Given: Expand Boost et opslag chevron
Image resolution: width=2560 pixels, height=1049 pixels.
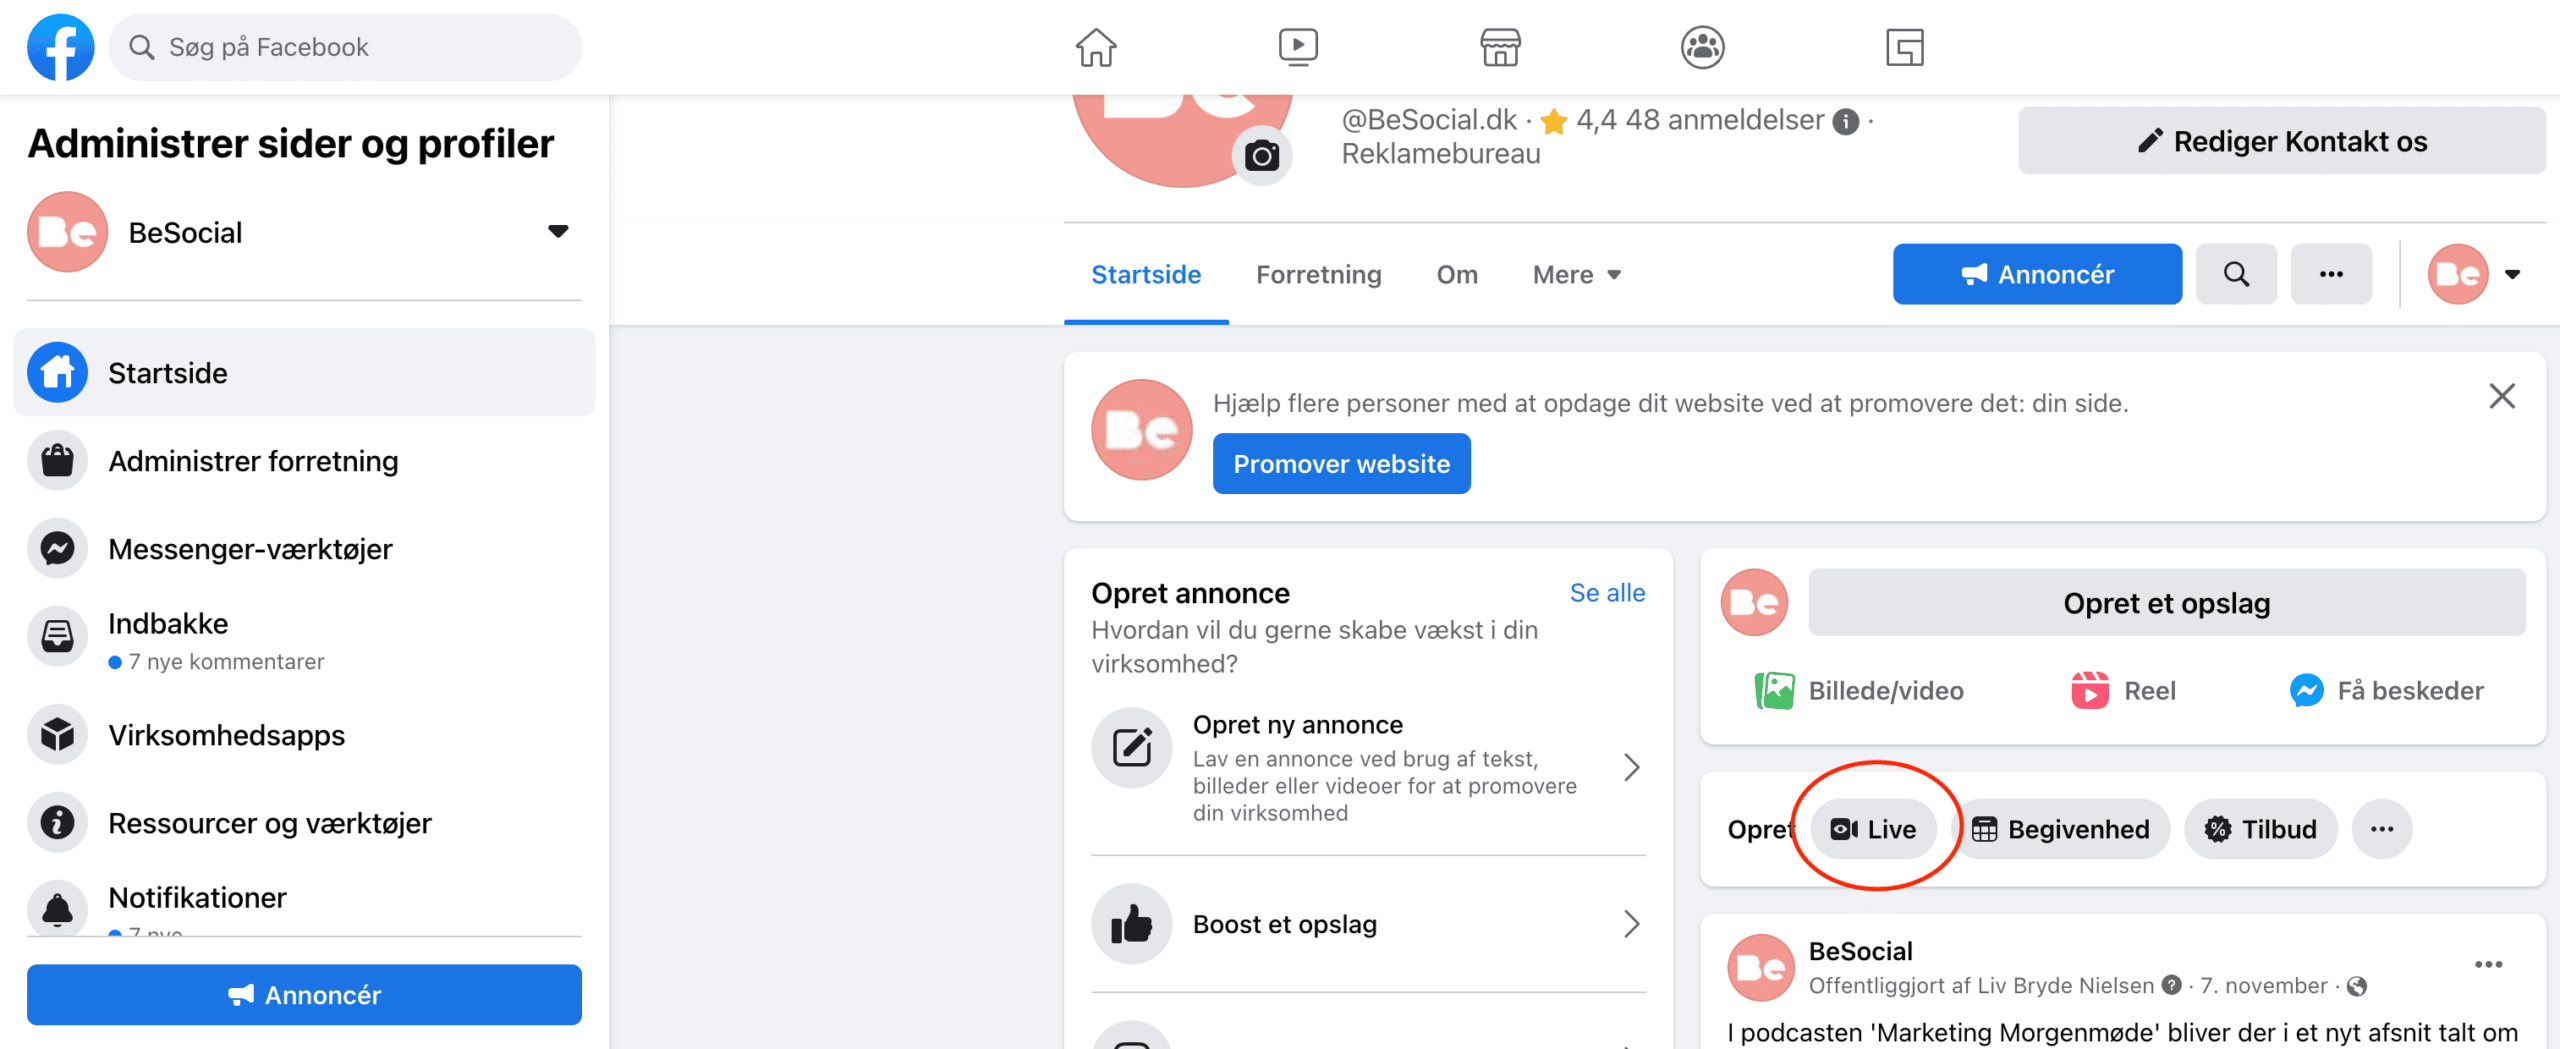Looking at the screenshot, I should (1631, 924).
